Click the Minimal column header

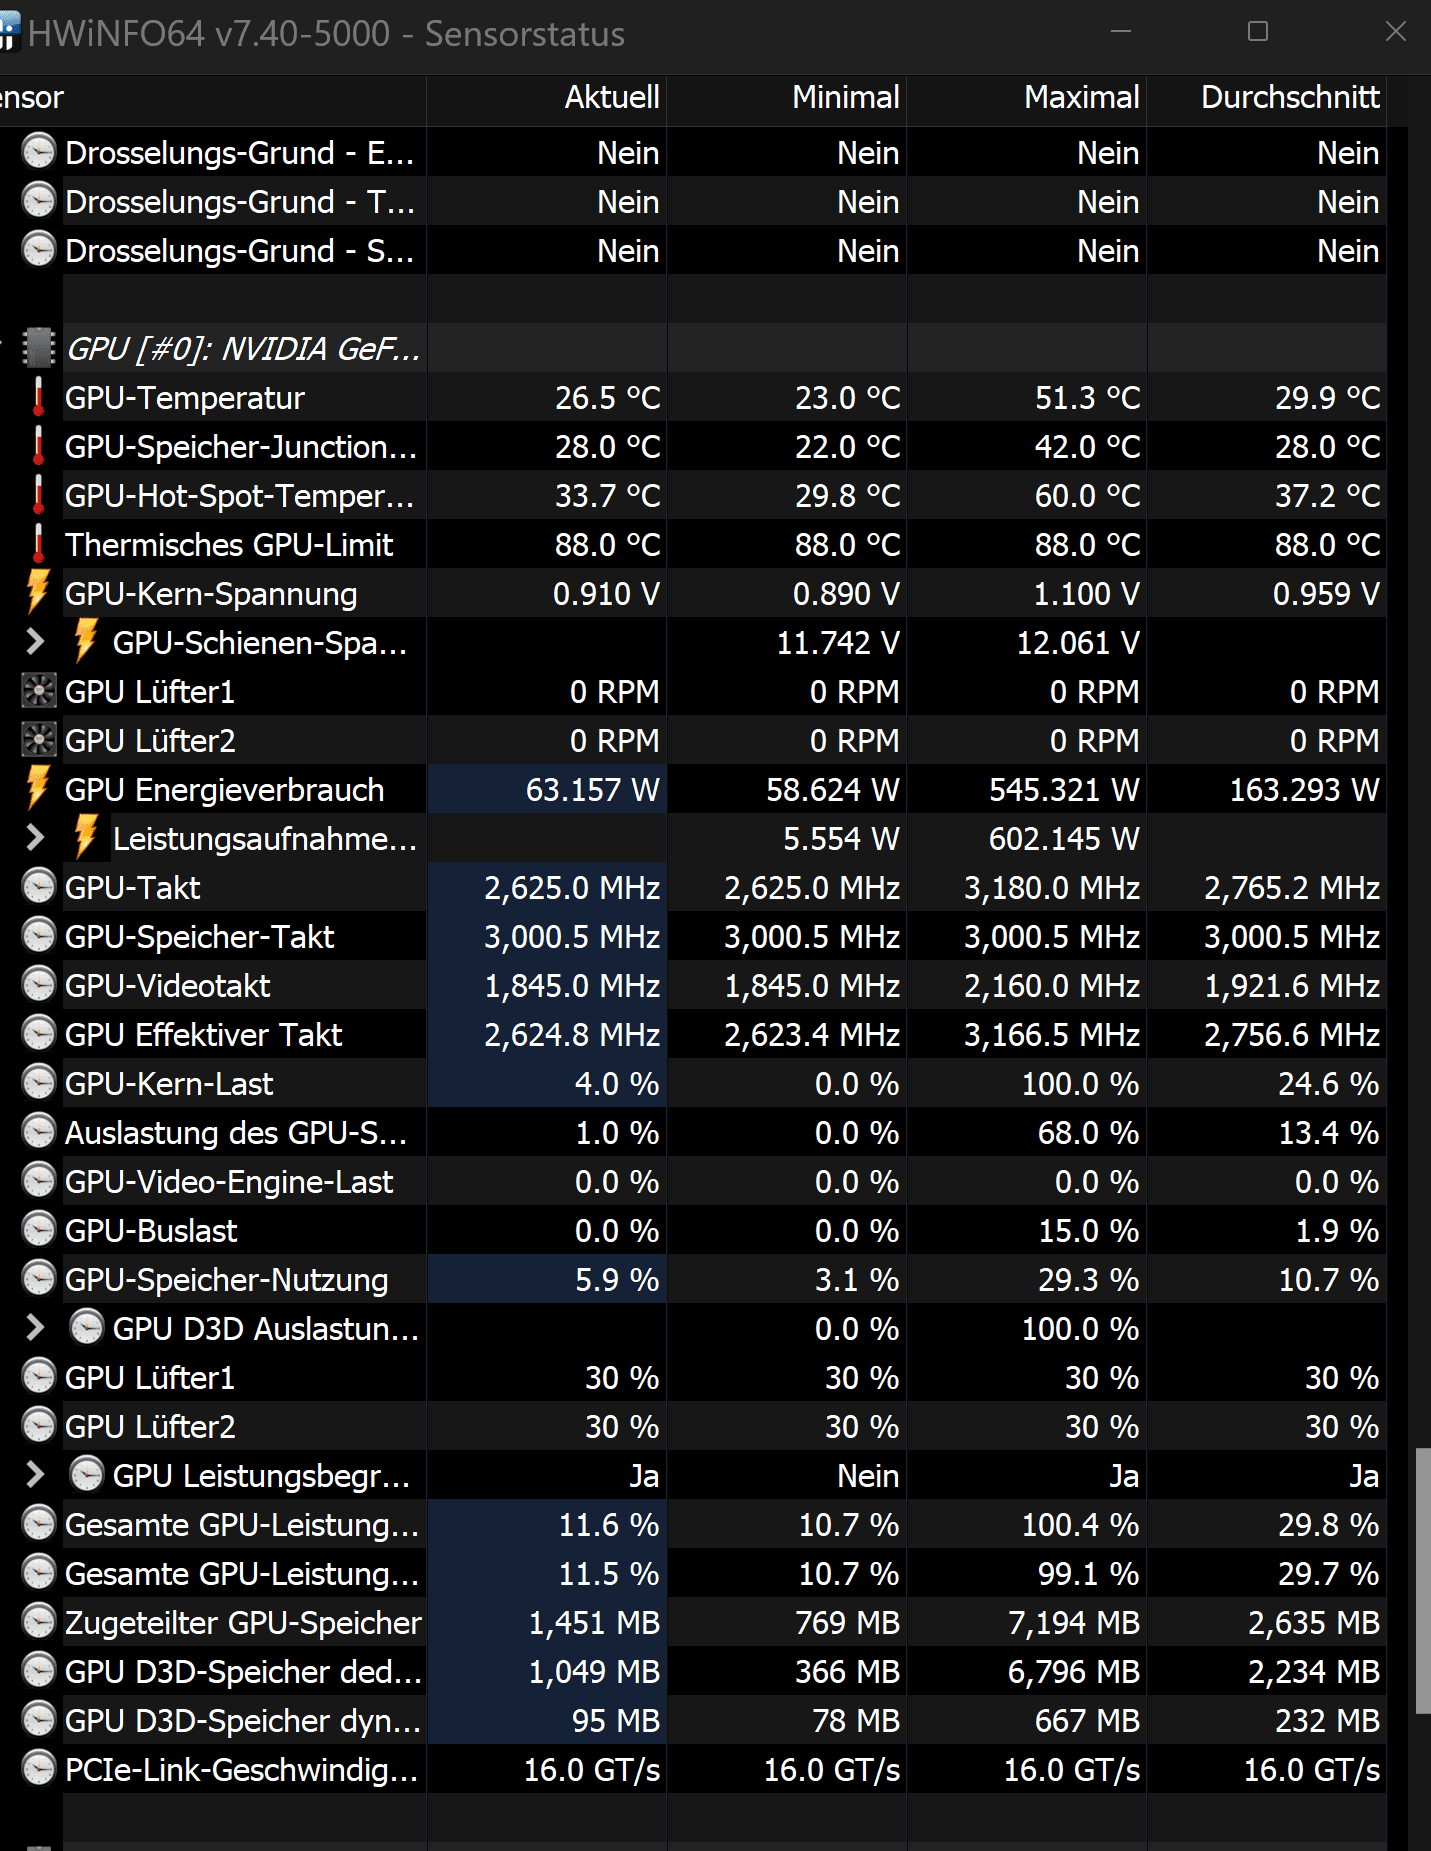[x=787, y=99]
